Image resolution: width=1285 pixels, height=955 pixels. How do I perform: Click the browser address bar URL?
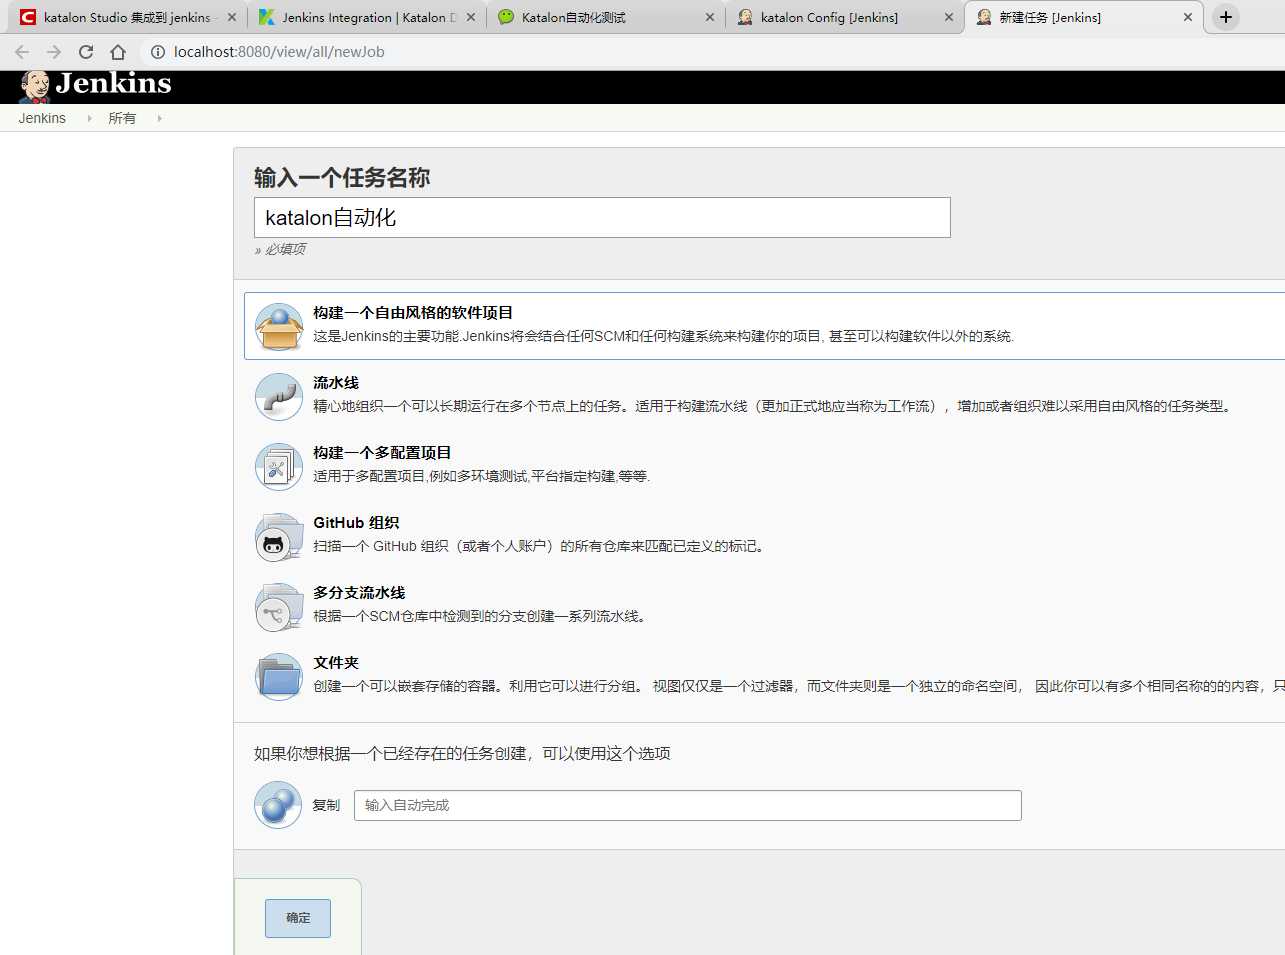click(x=279, y=52)
